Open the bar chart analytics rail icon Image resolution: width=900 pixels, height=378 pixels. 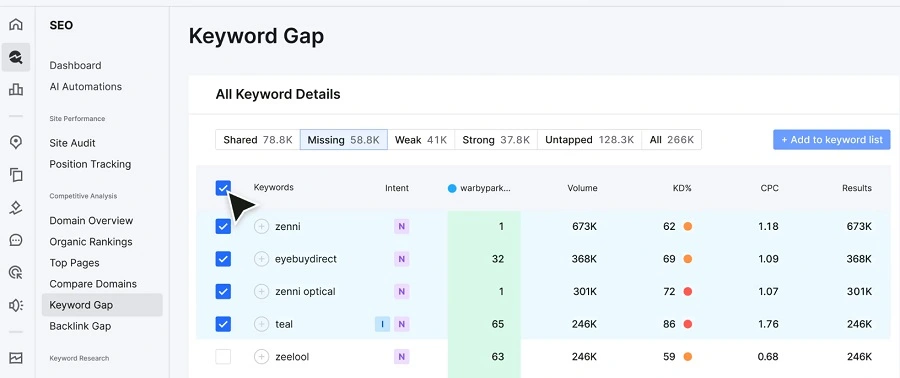coord(16,89)
